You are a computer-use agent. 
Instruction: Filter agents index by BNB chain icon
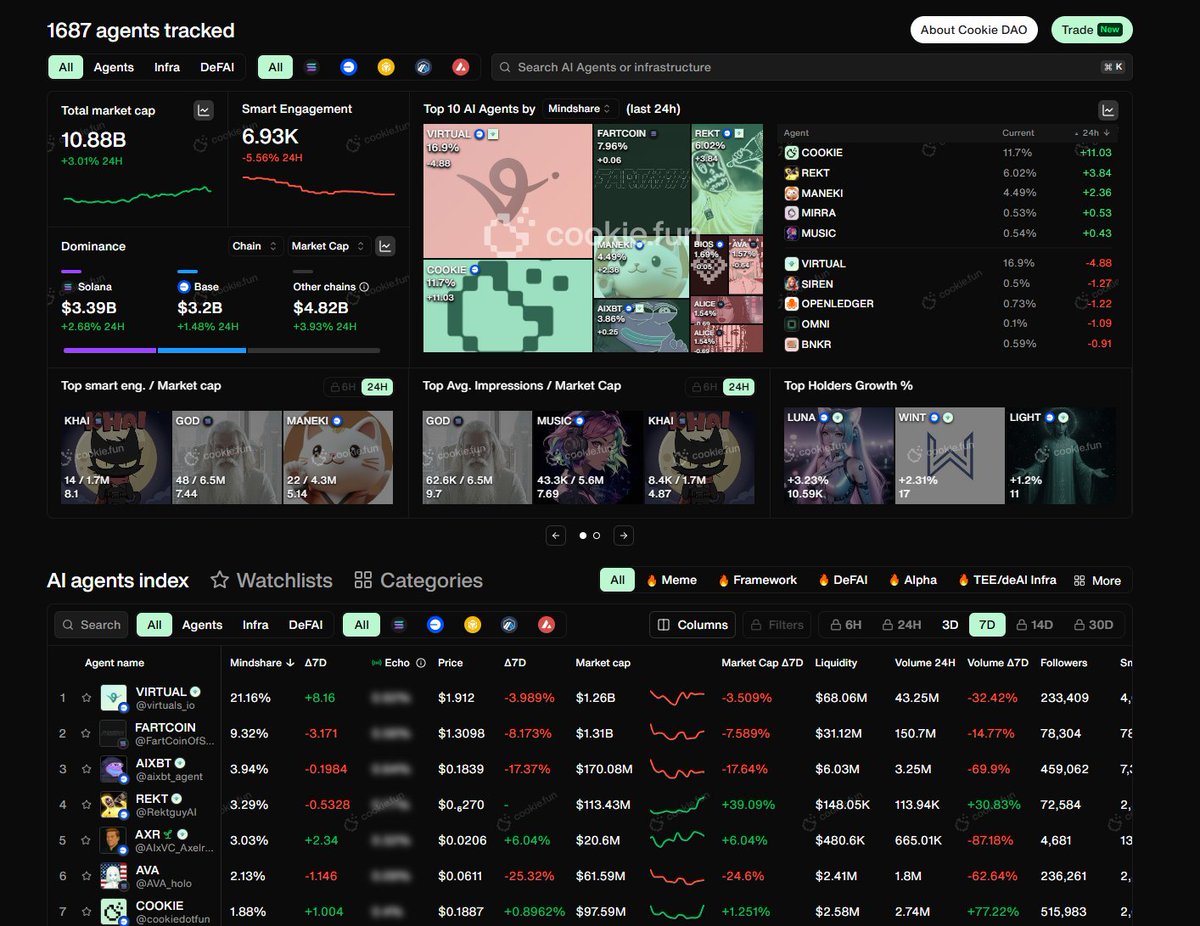(472, 625)
